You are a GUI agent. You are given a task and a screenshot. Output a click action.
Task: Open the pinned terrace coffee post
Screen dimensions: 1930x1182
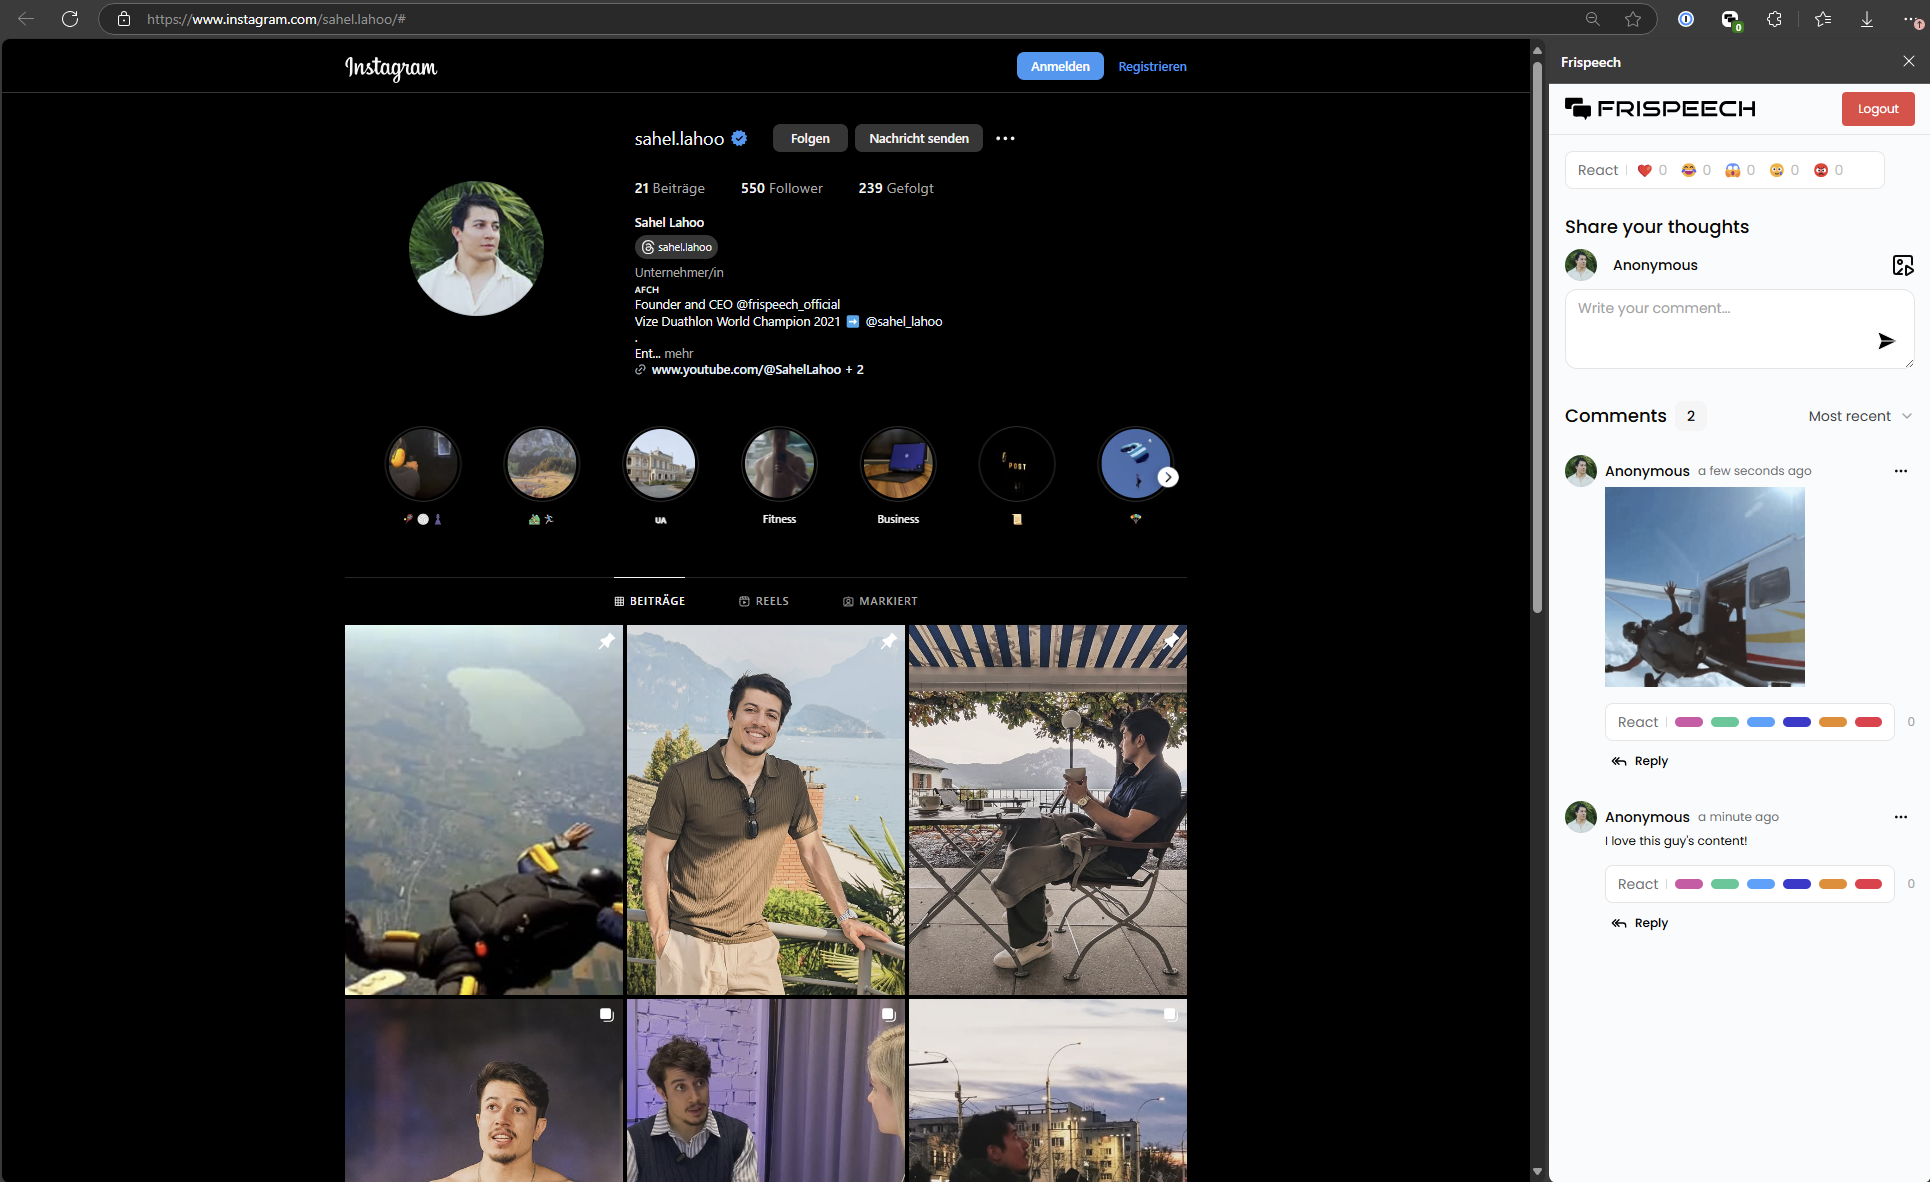(x=1048, y=810)
